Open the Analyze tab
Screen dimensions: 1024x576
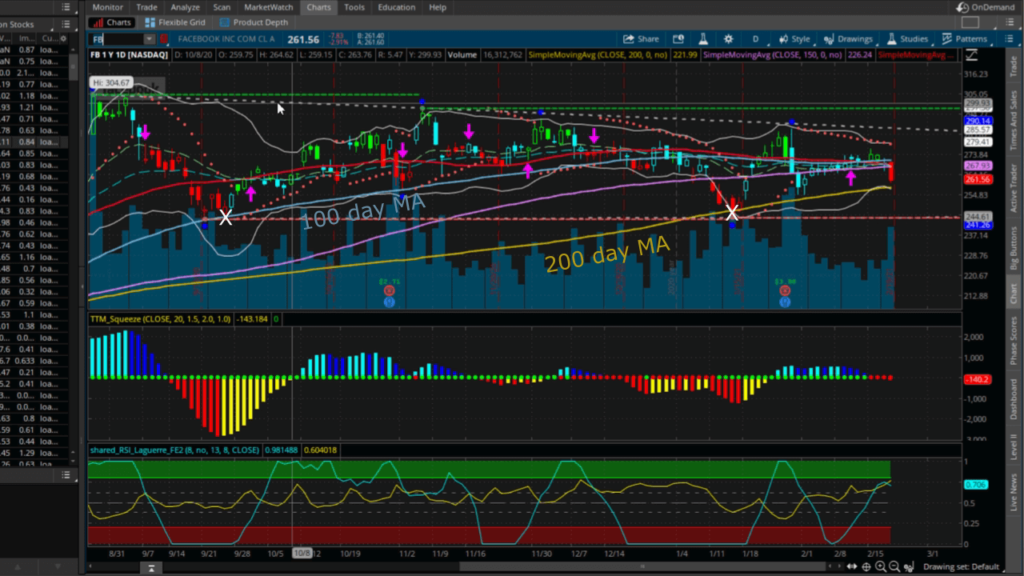click(x=185, y=7)
